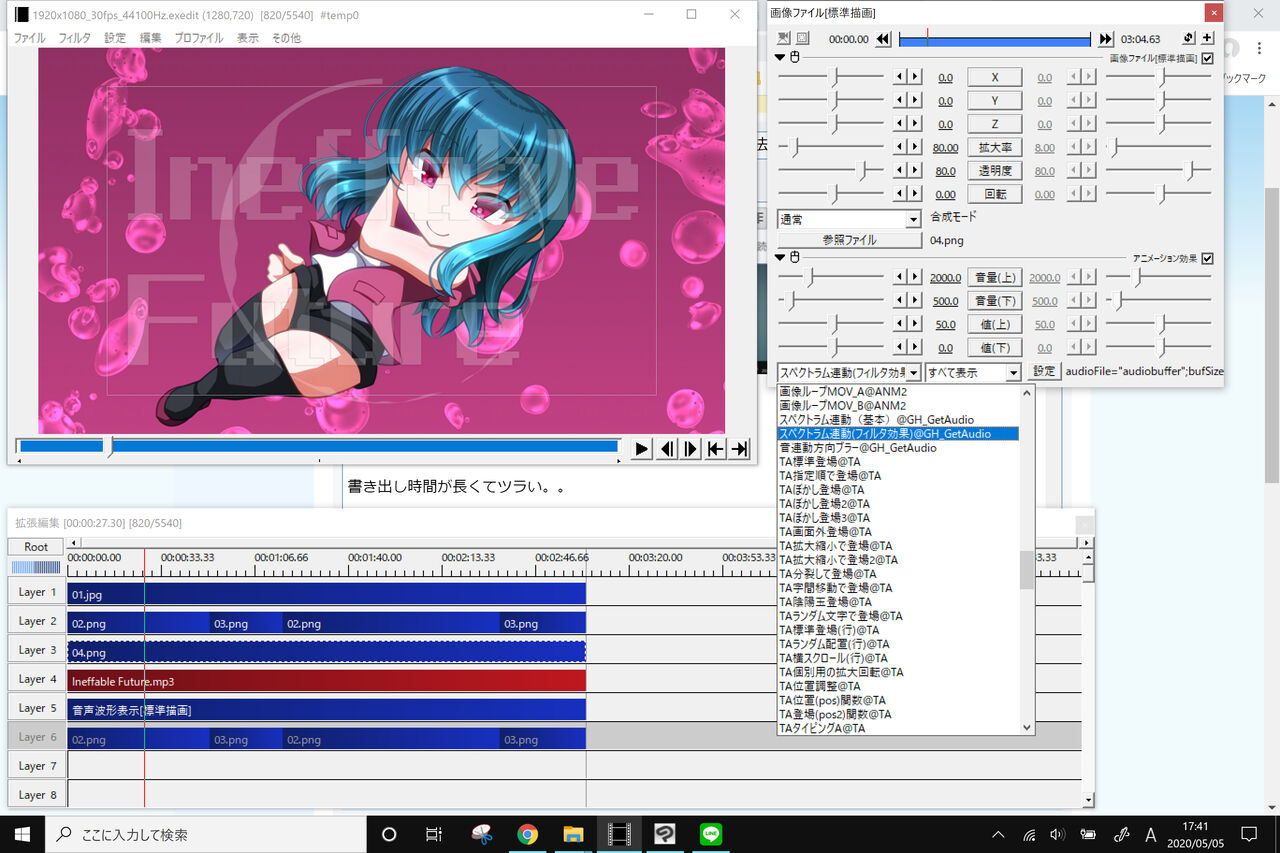Click mouse icon in アニメーション効果 section header

pos(796,258)
